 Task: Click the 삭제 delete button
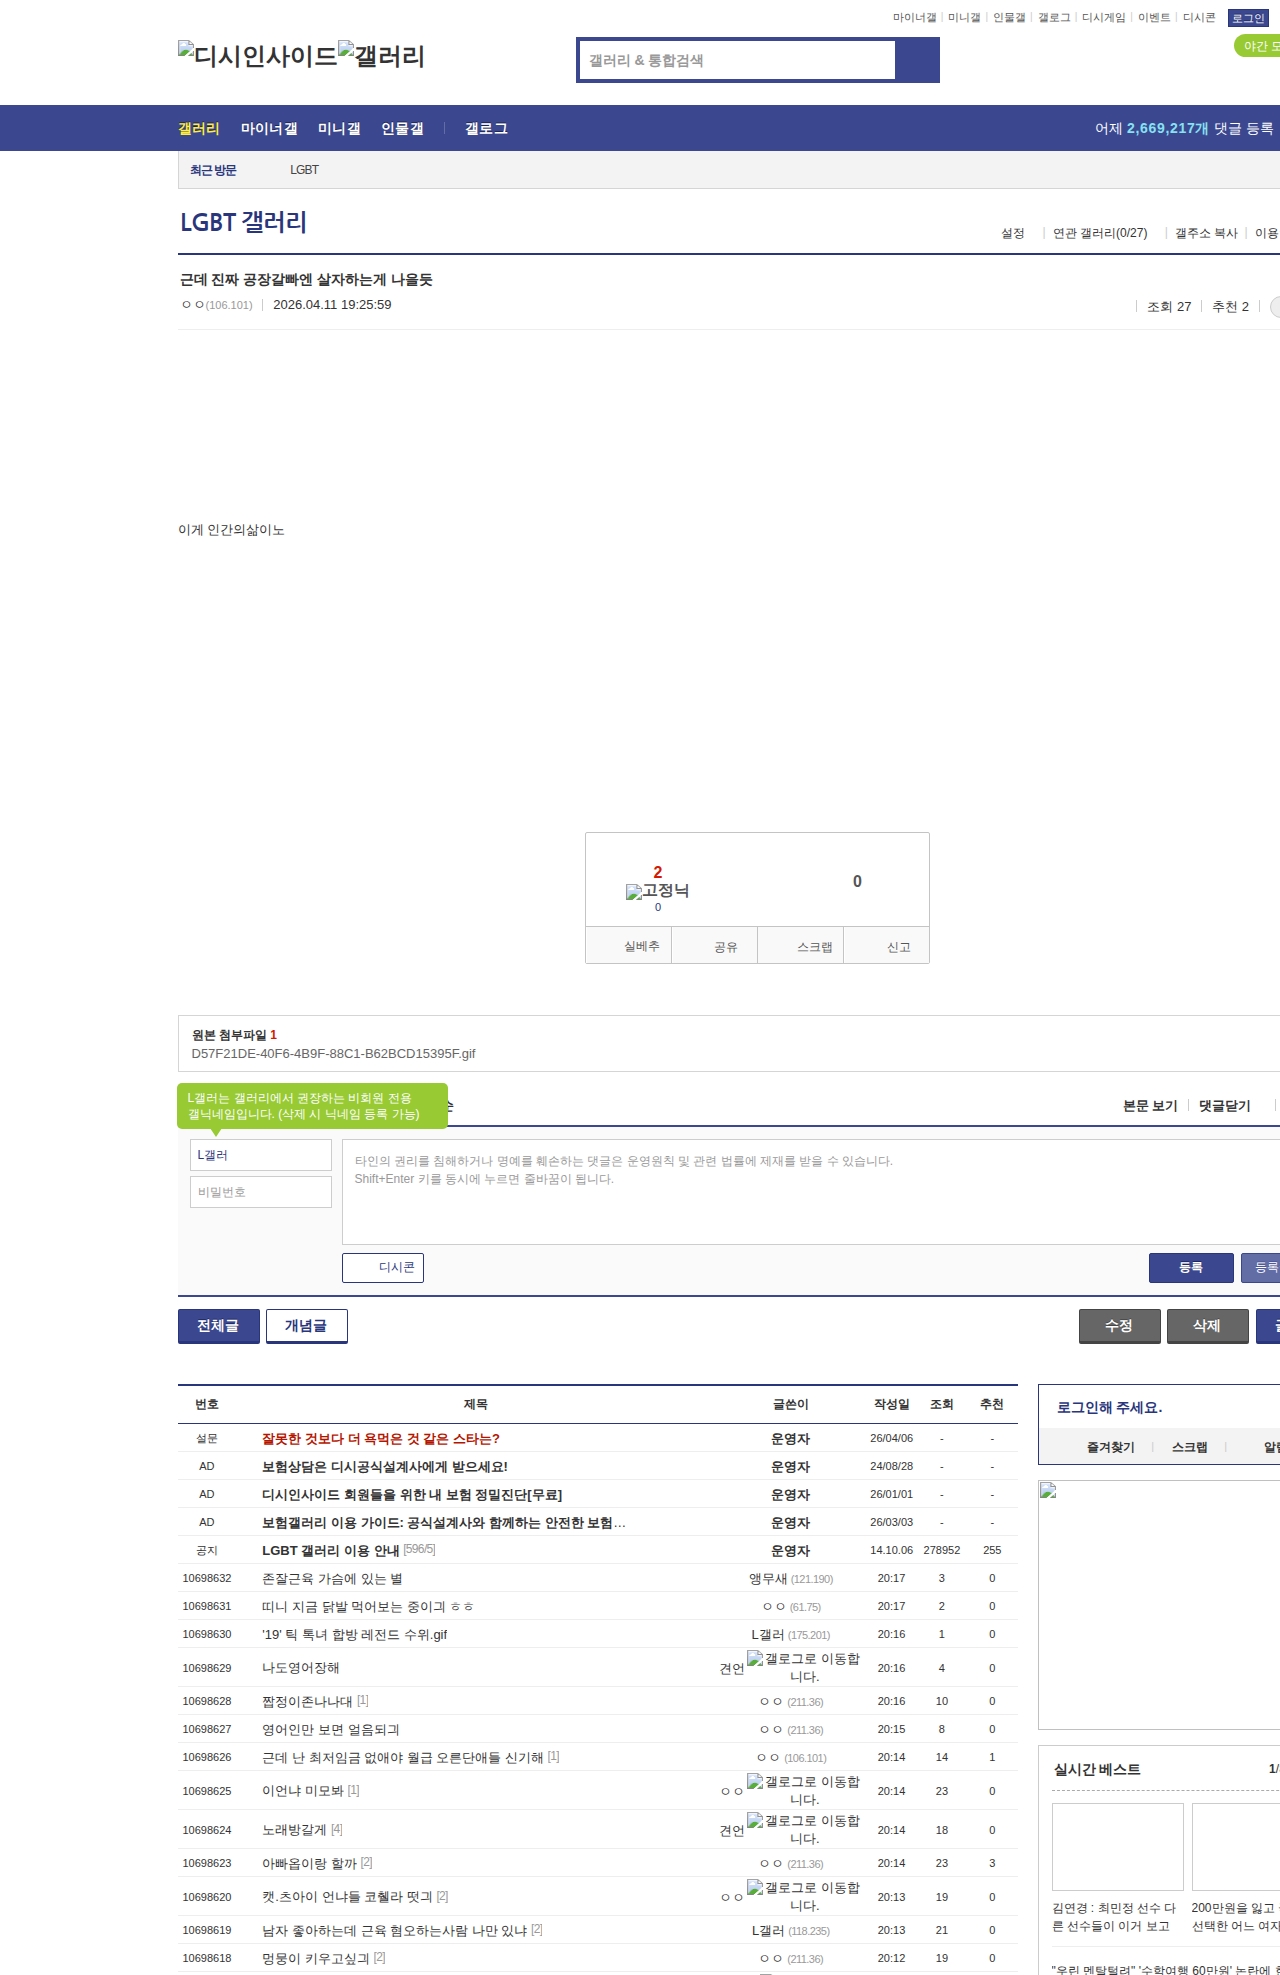pos(1208,1326)
